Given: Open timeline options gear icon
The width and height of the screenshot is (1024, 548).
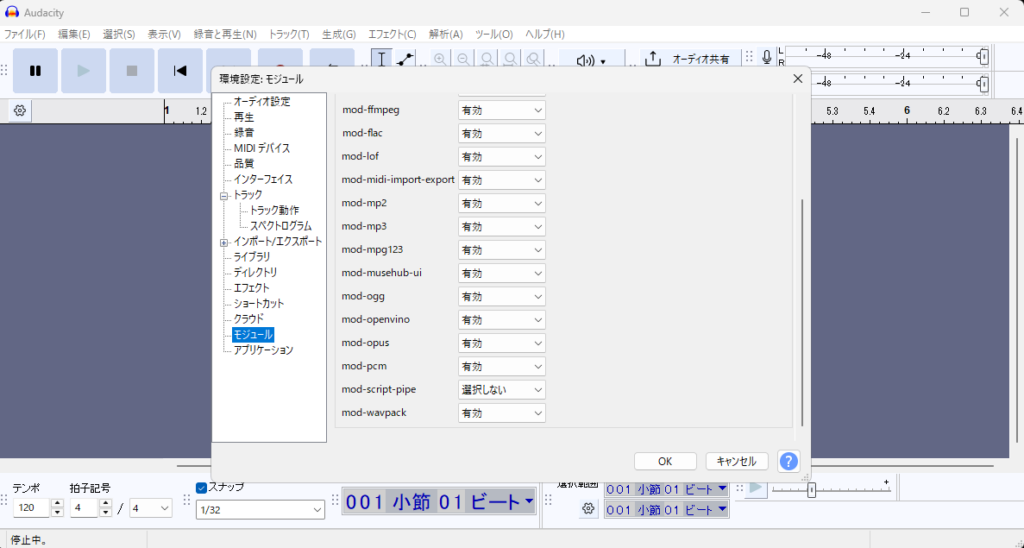Looking at the screenshot, I should tap(20, 110).
